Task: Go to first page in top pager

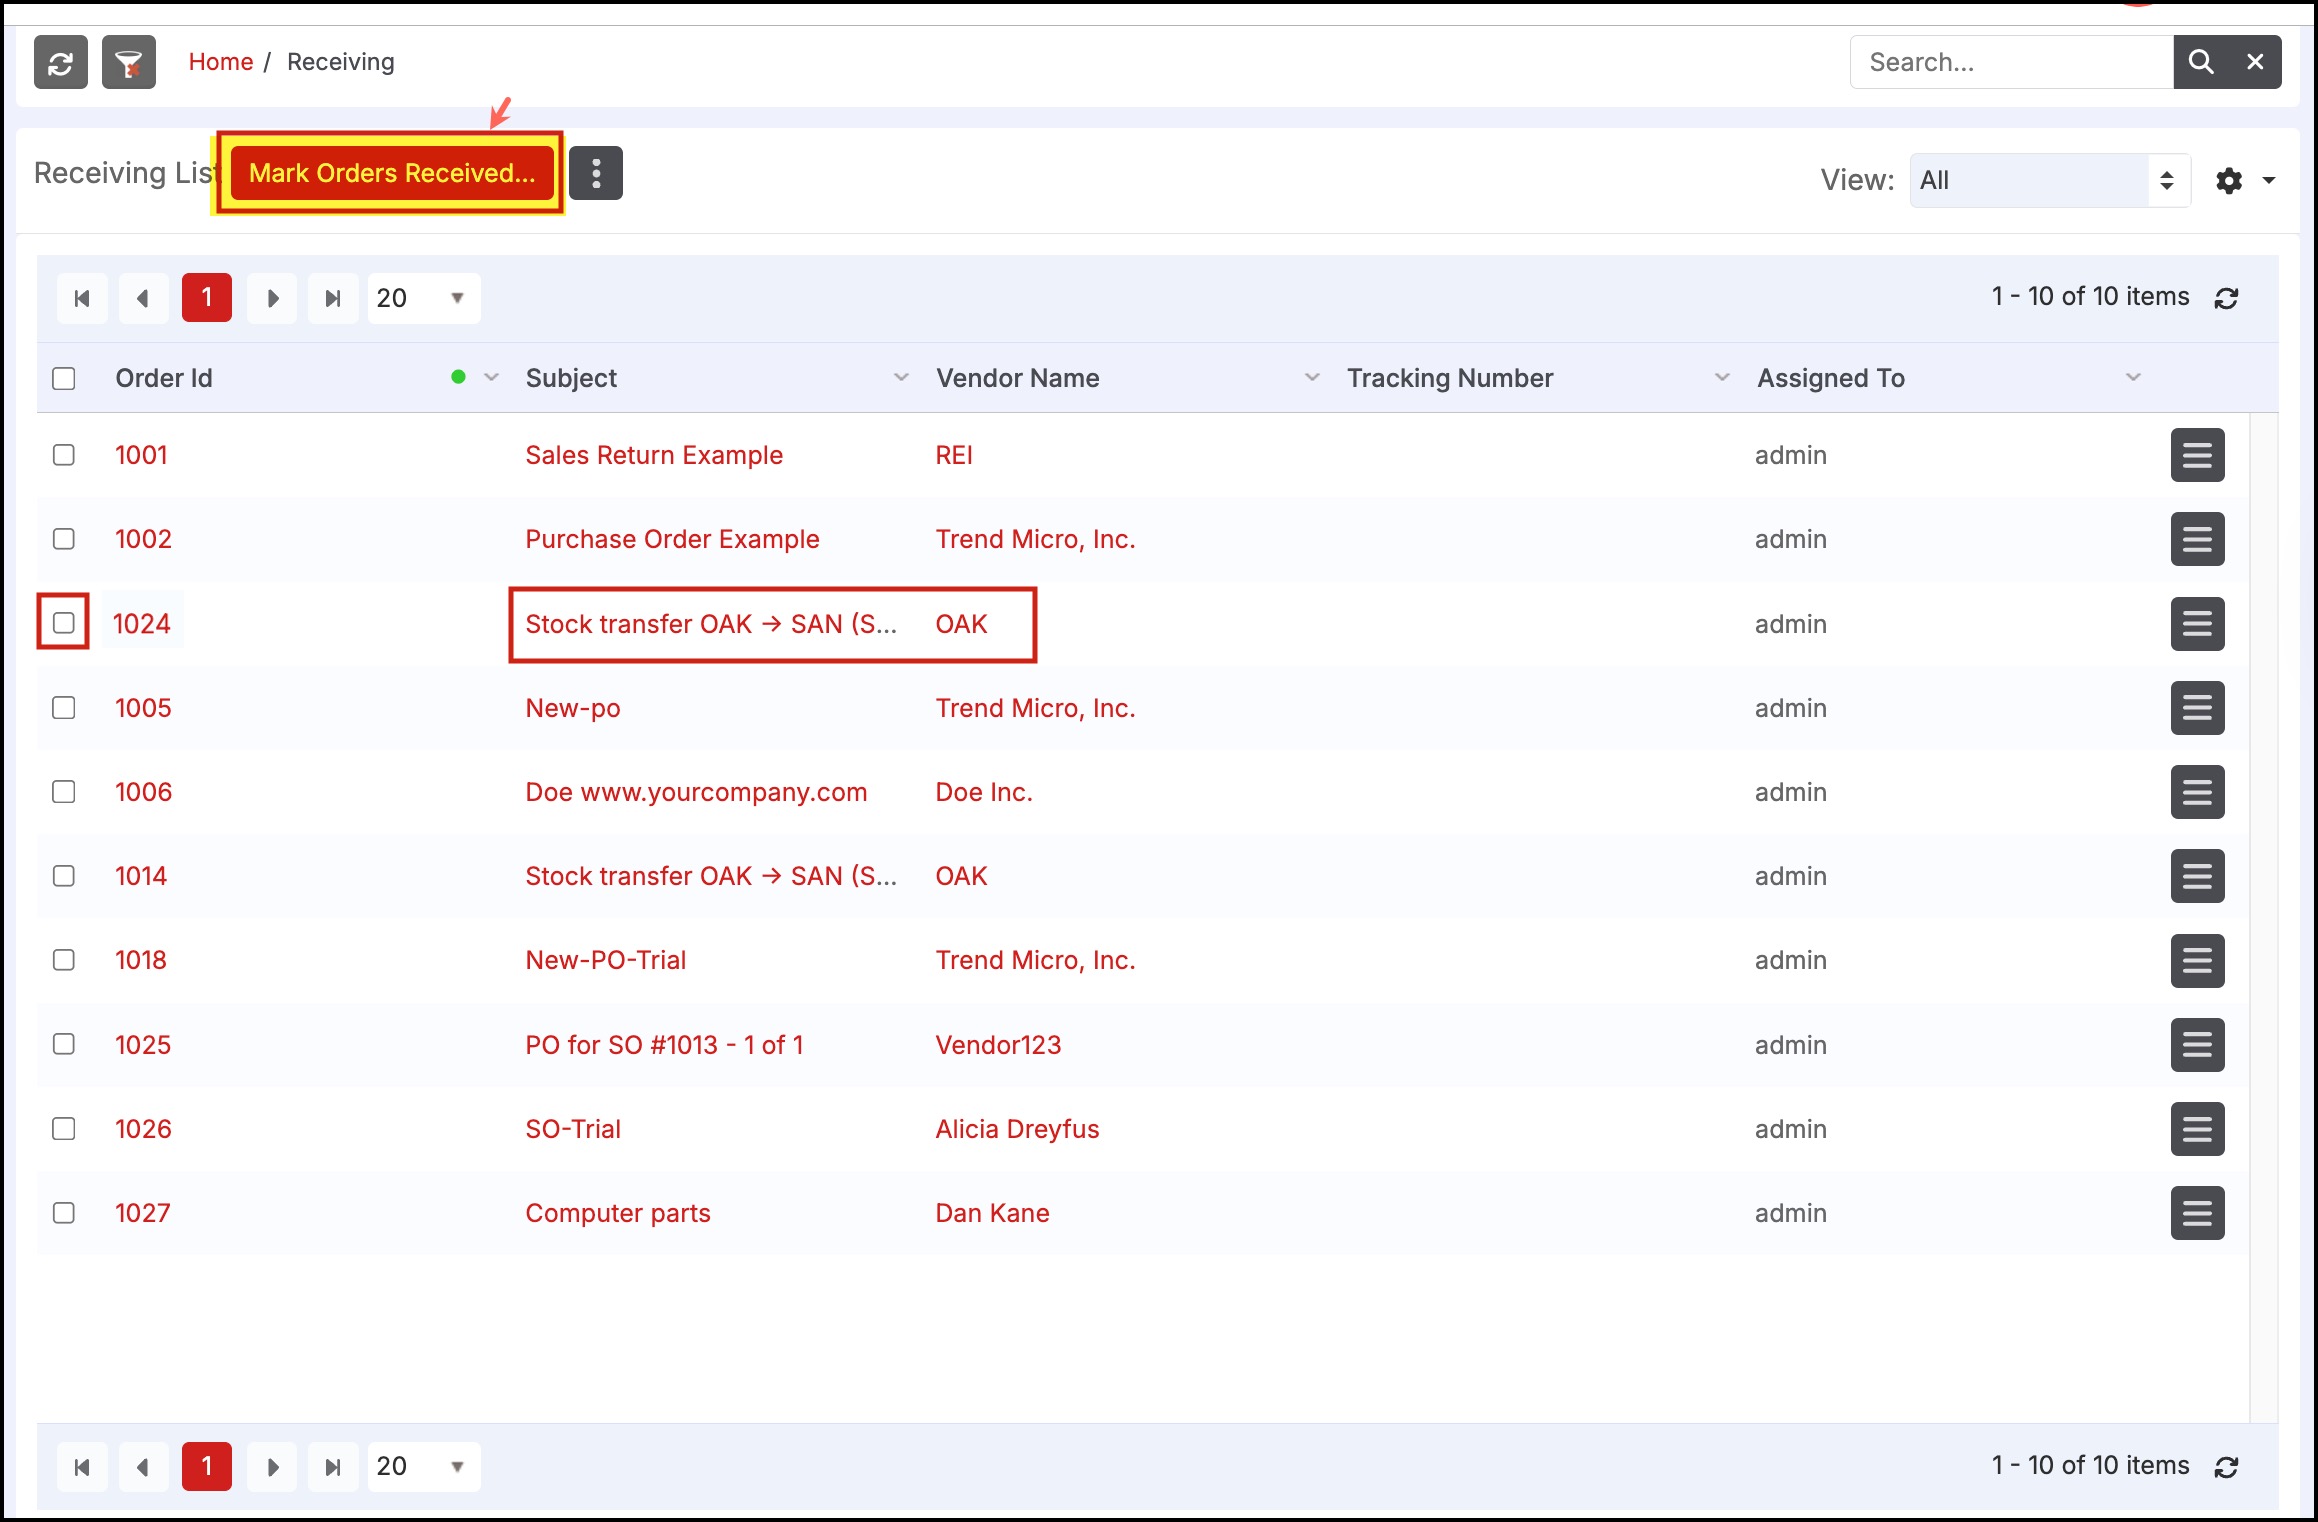Action: tap(82, 298)
